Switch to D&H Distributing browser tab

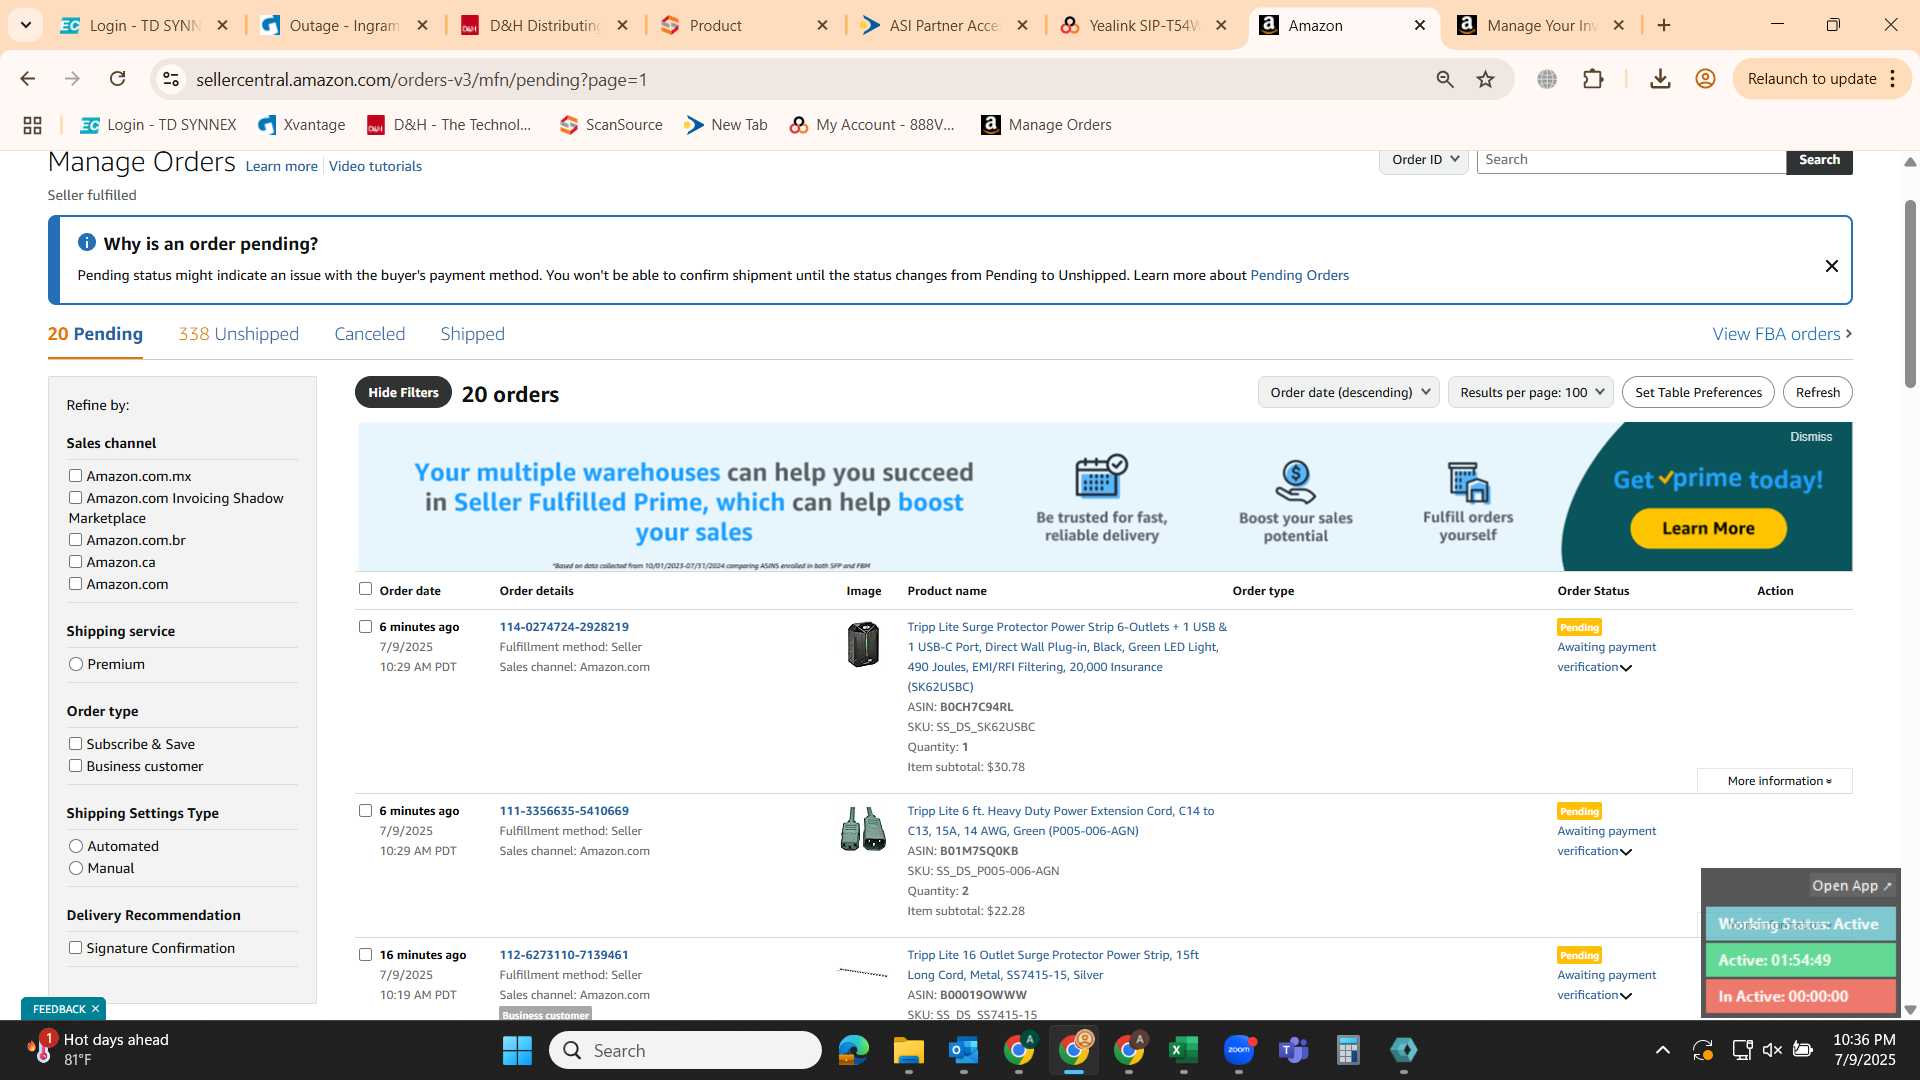545,25
